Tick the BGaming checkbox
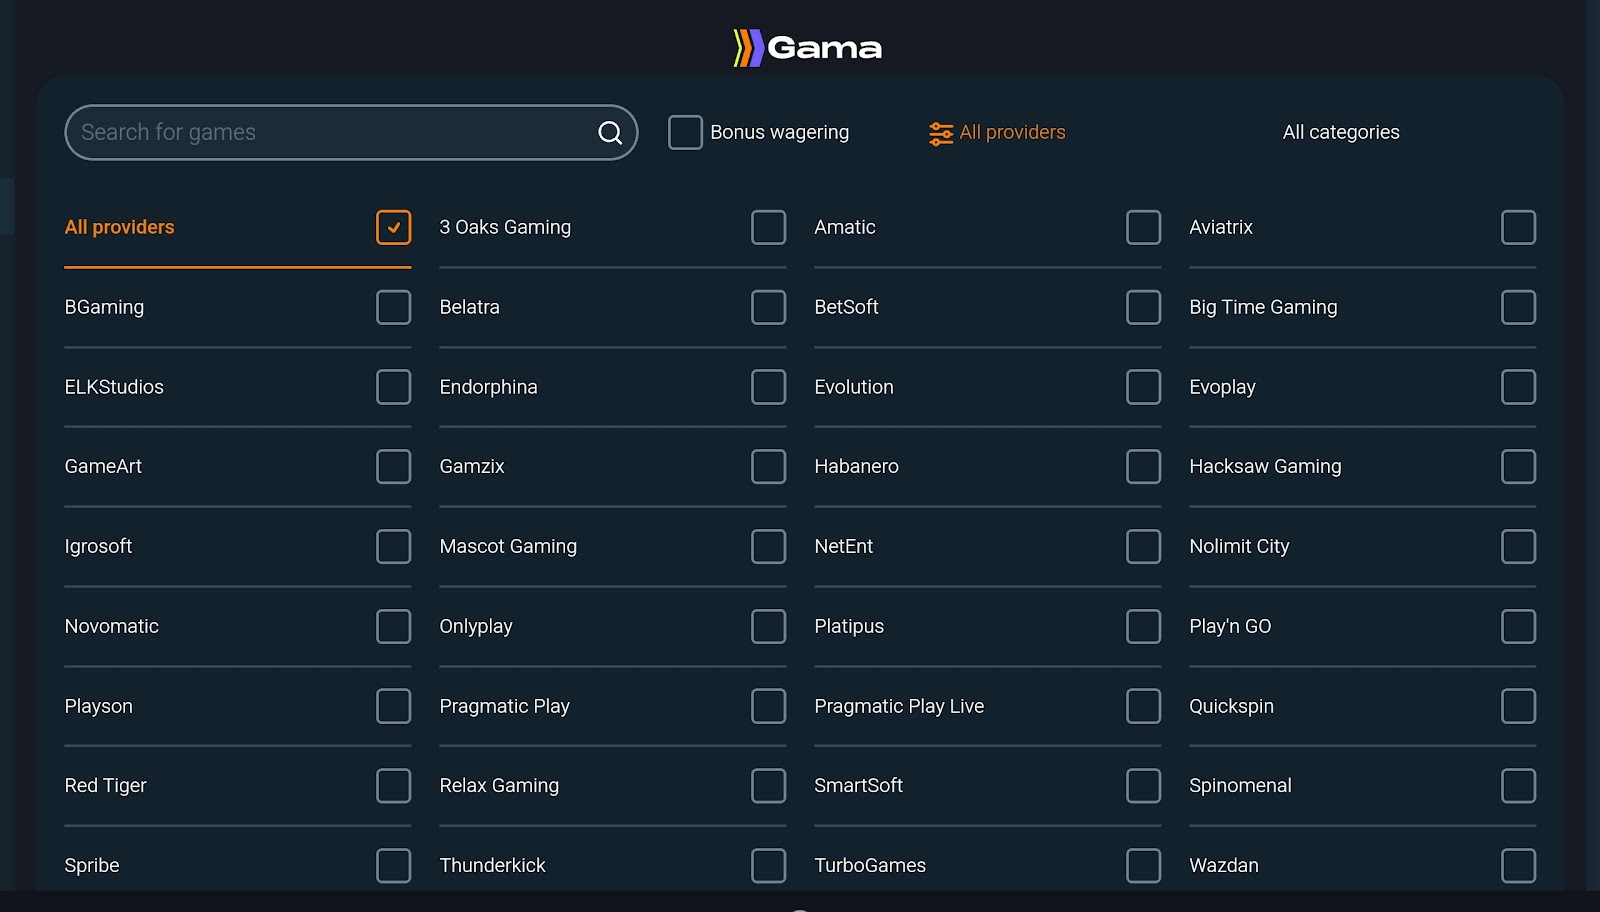The image size is (1600, 912). click(x=394, y=307)
